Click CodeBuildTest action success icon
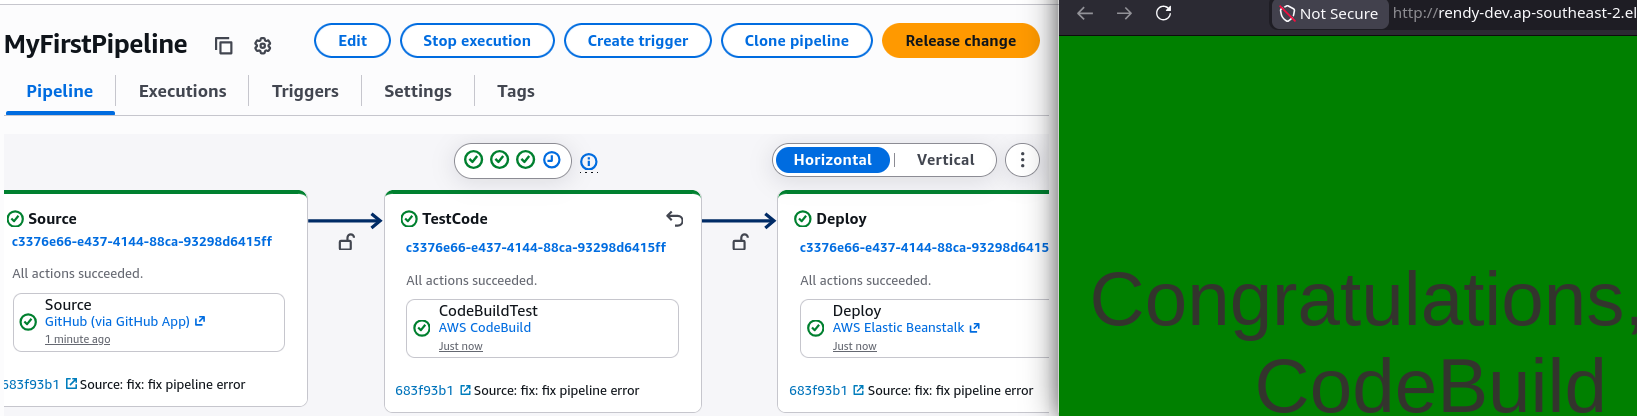Image resolution: width=1637 pixels, height=416 pixels. (x=422, y=328)
